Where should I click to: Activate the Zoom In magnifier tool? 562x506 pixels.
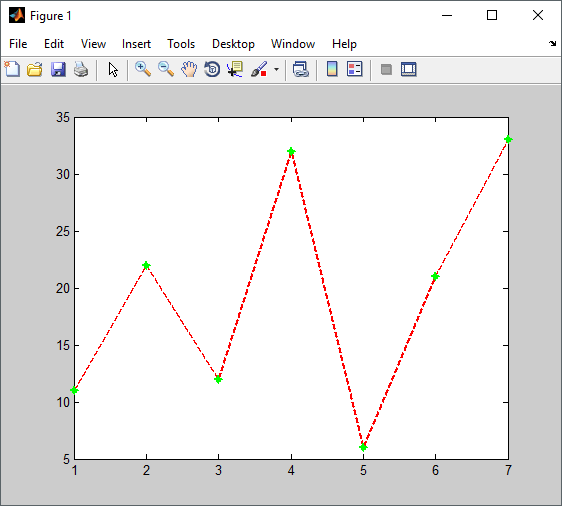[x=143, y=69]
